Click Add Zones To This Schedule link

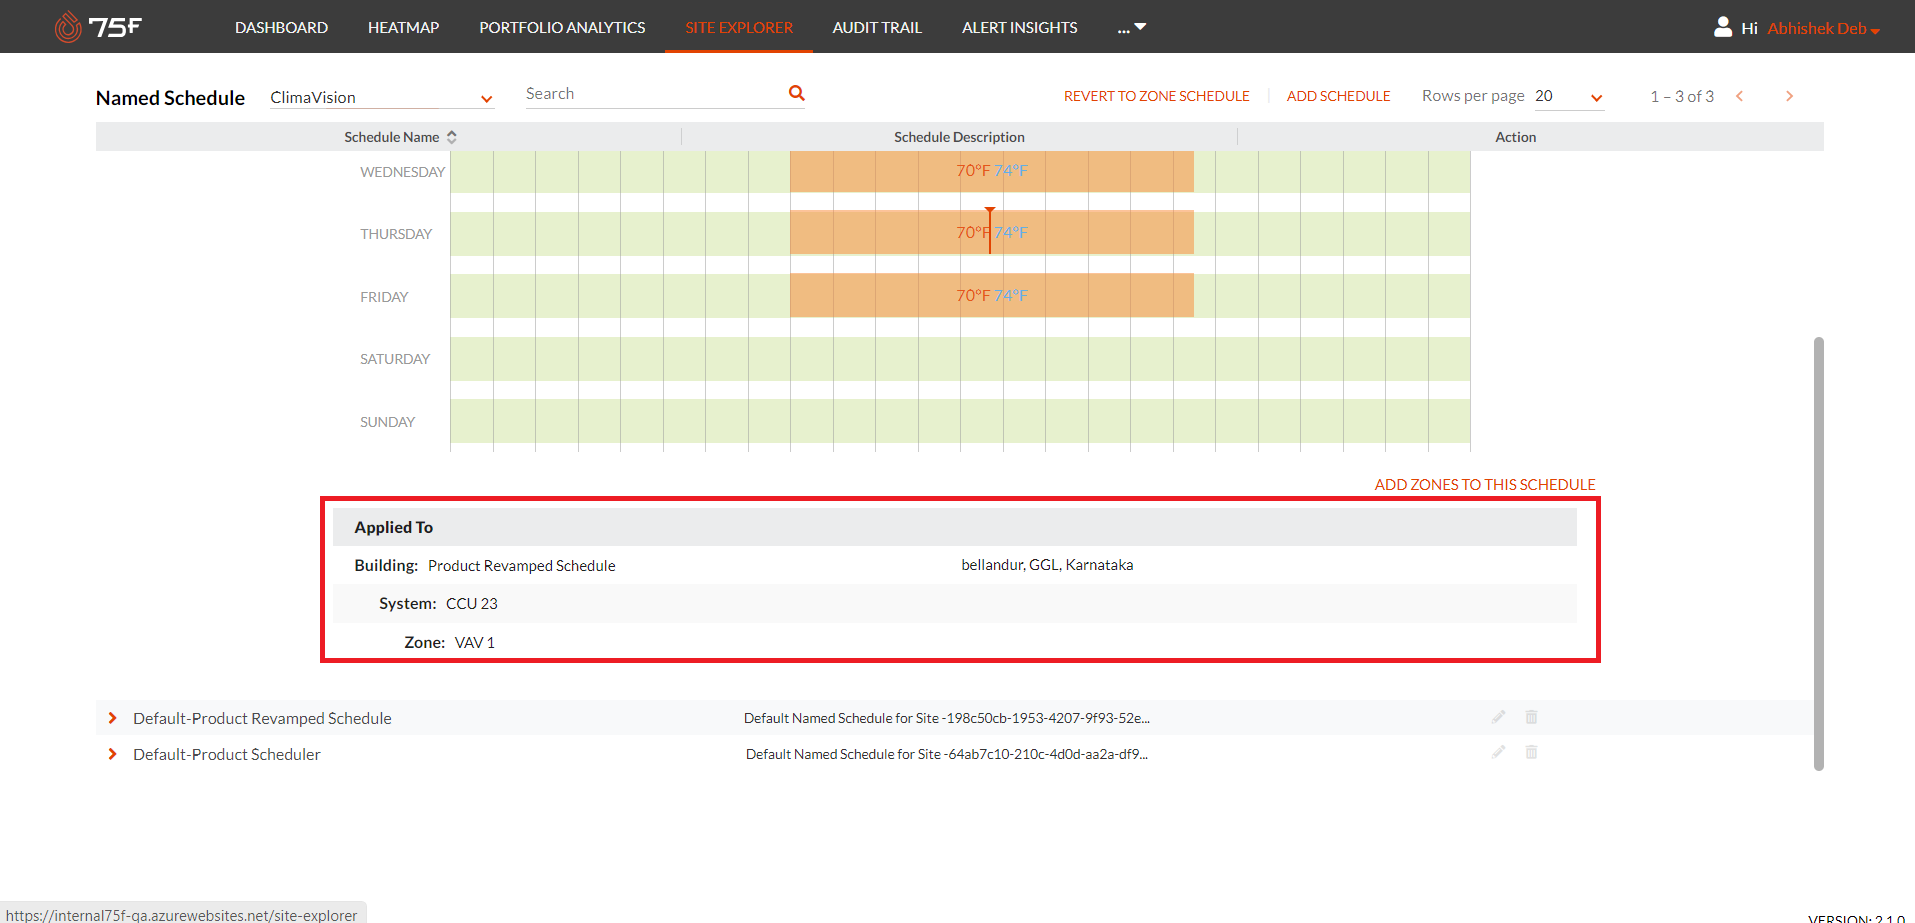(1484, 484)
